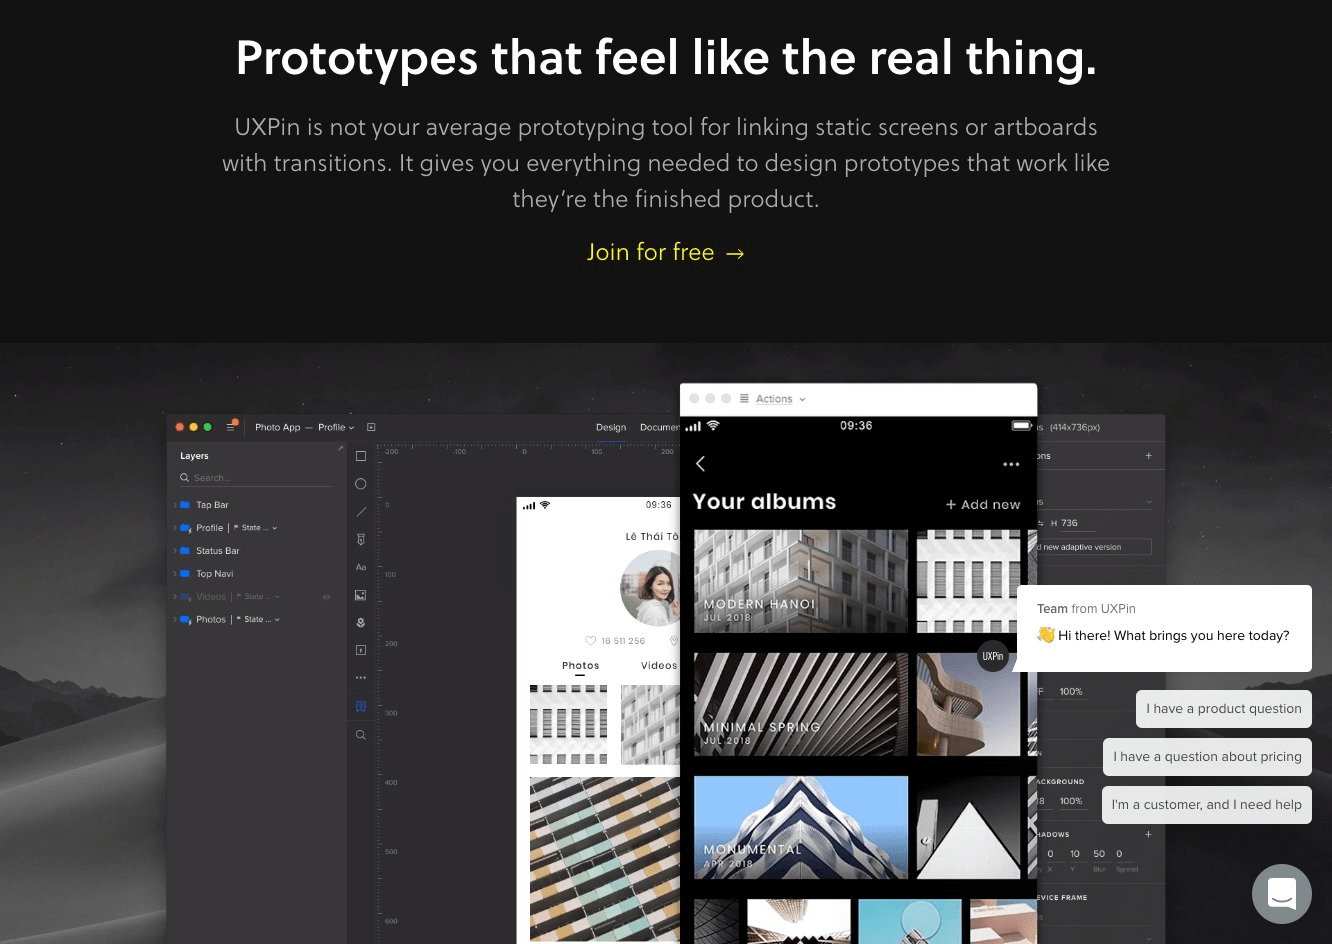
Task: Select the Rectangle (box) tool
Action: 361,456
